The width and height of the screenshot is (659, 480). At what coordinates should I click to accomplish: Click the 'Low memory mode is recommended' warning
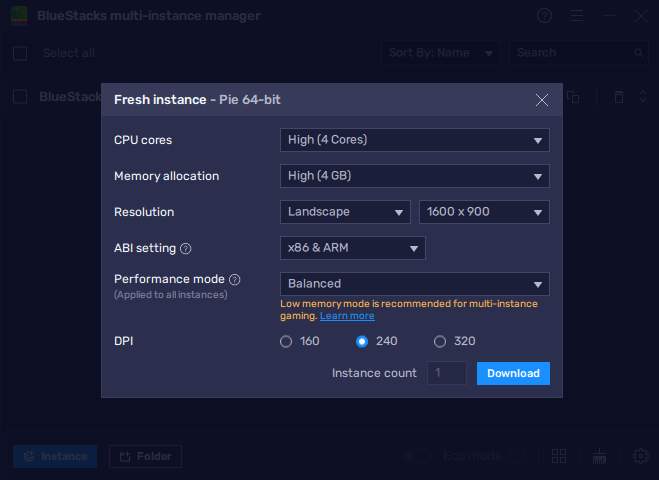409,310
